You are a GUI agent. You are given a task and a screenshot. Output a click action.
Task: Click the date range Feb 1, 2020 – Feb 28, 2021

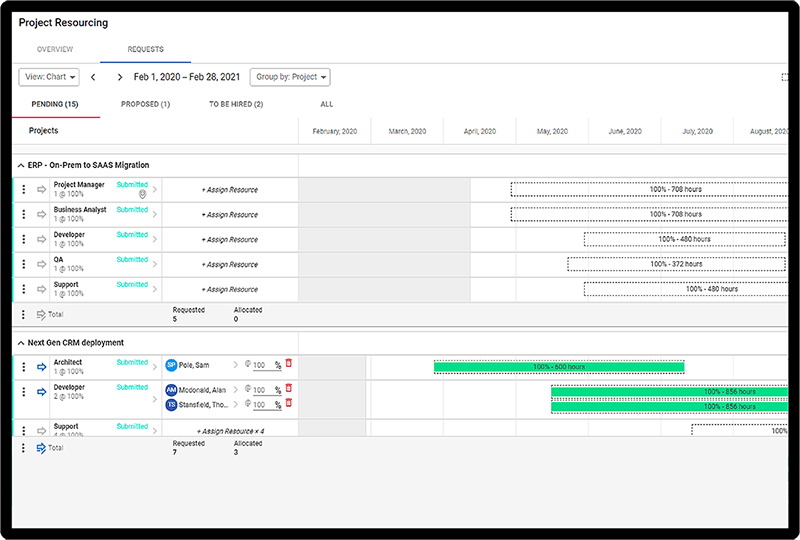(187, 77)
